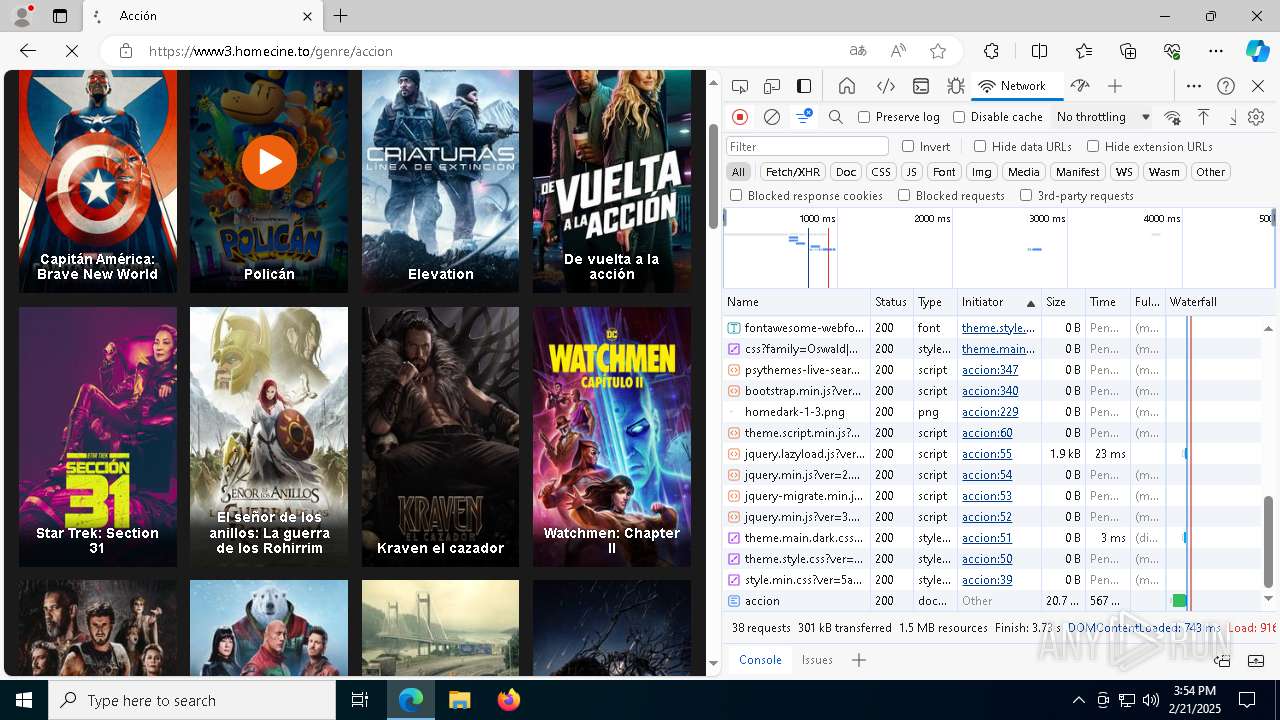Toggle the network filter funnel icon
The width and height of the screenshot is (1280, 720).
803,117
